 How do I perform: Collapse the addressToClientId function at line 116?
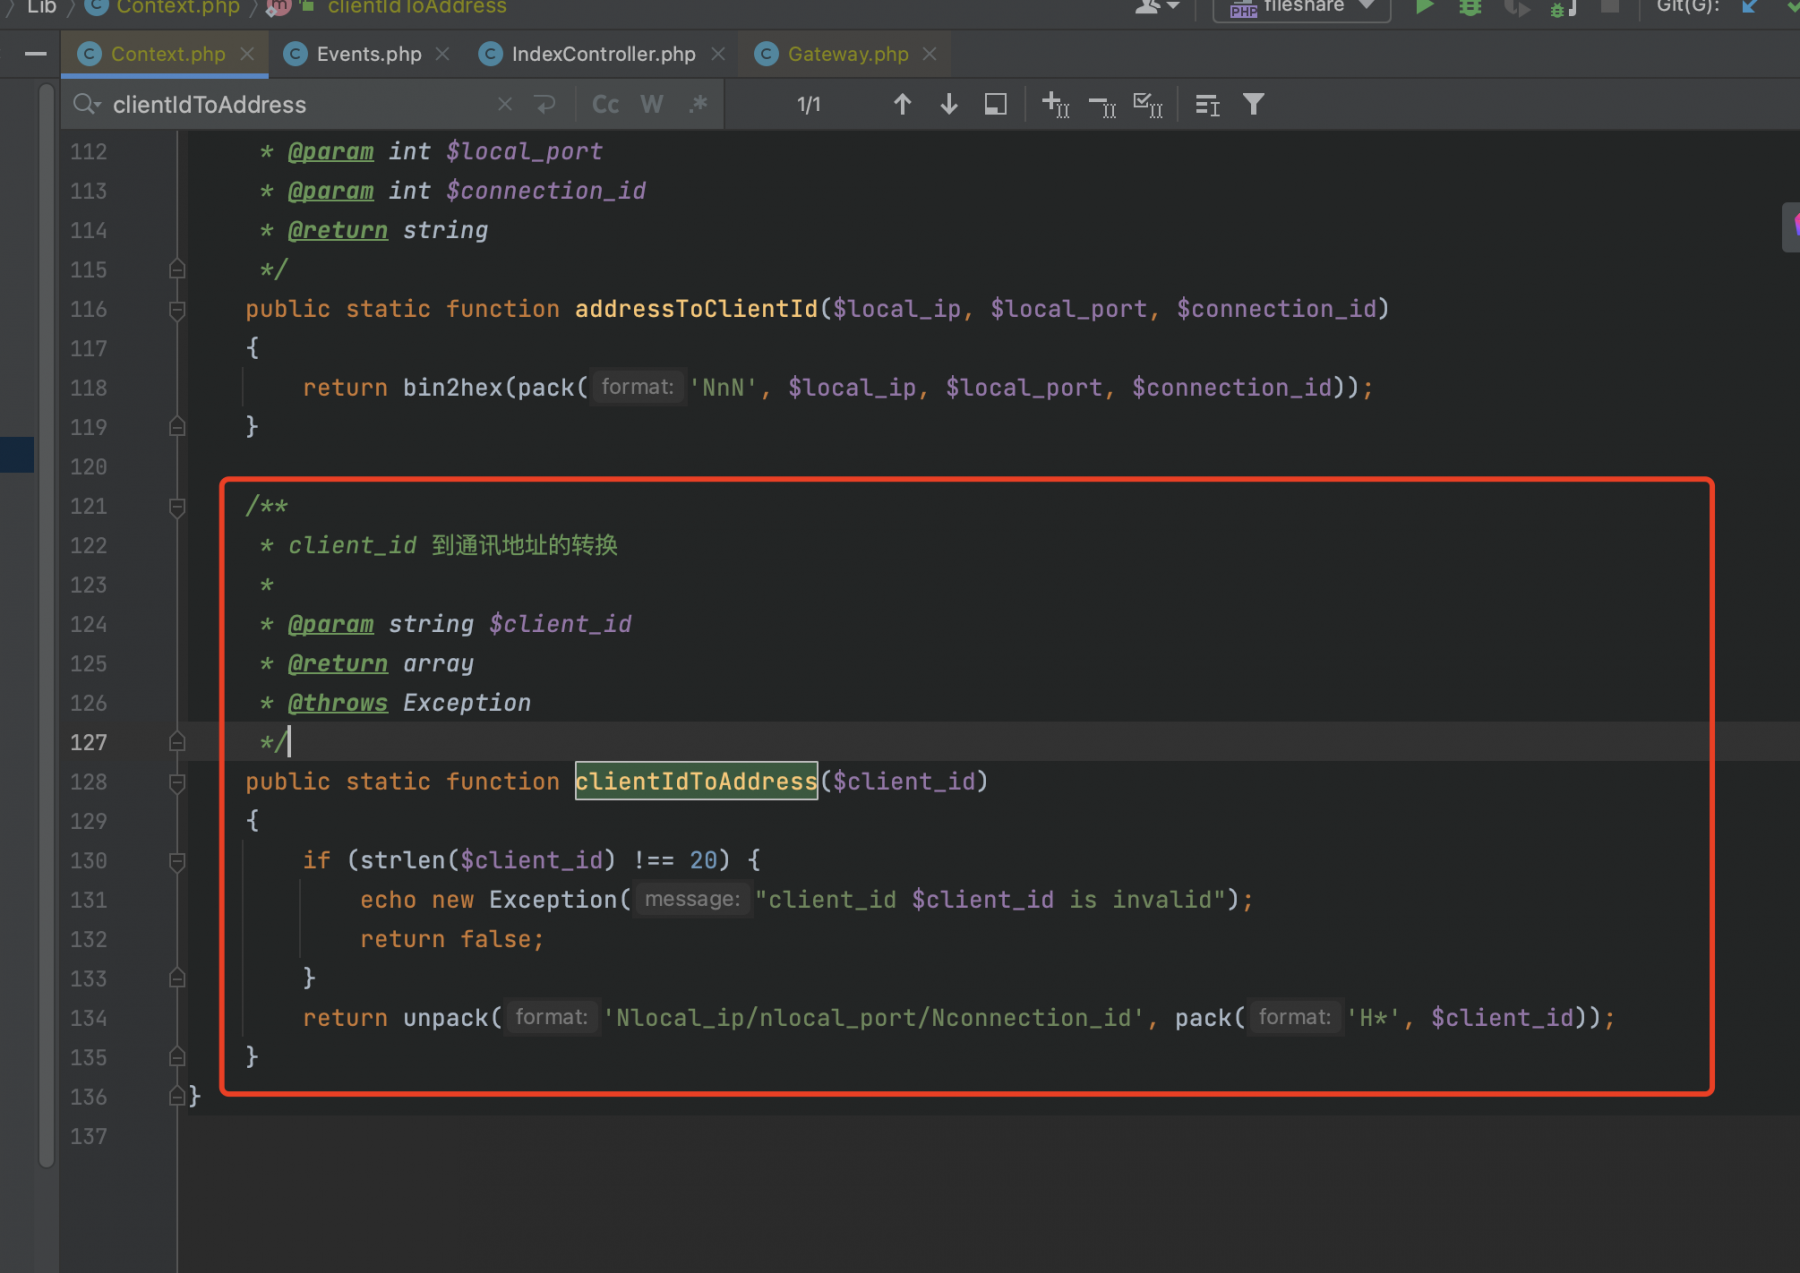(177, 310)
